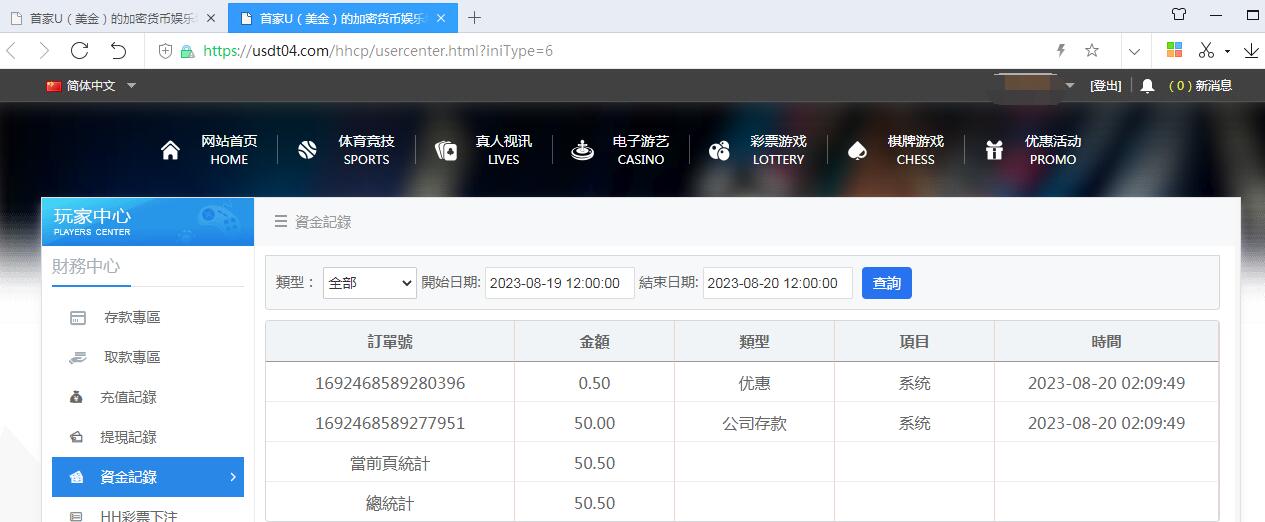1265x522 pixels.
Task: Go to 网站首页 HOME menu
Action: point(229,150)
